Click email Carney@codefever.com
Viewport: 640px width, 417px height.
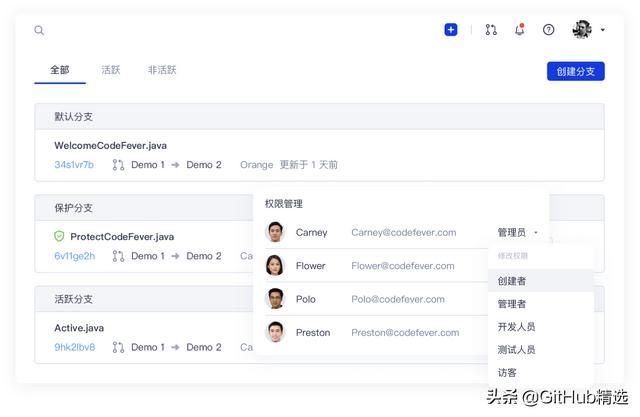(404, 233)
